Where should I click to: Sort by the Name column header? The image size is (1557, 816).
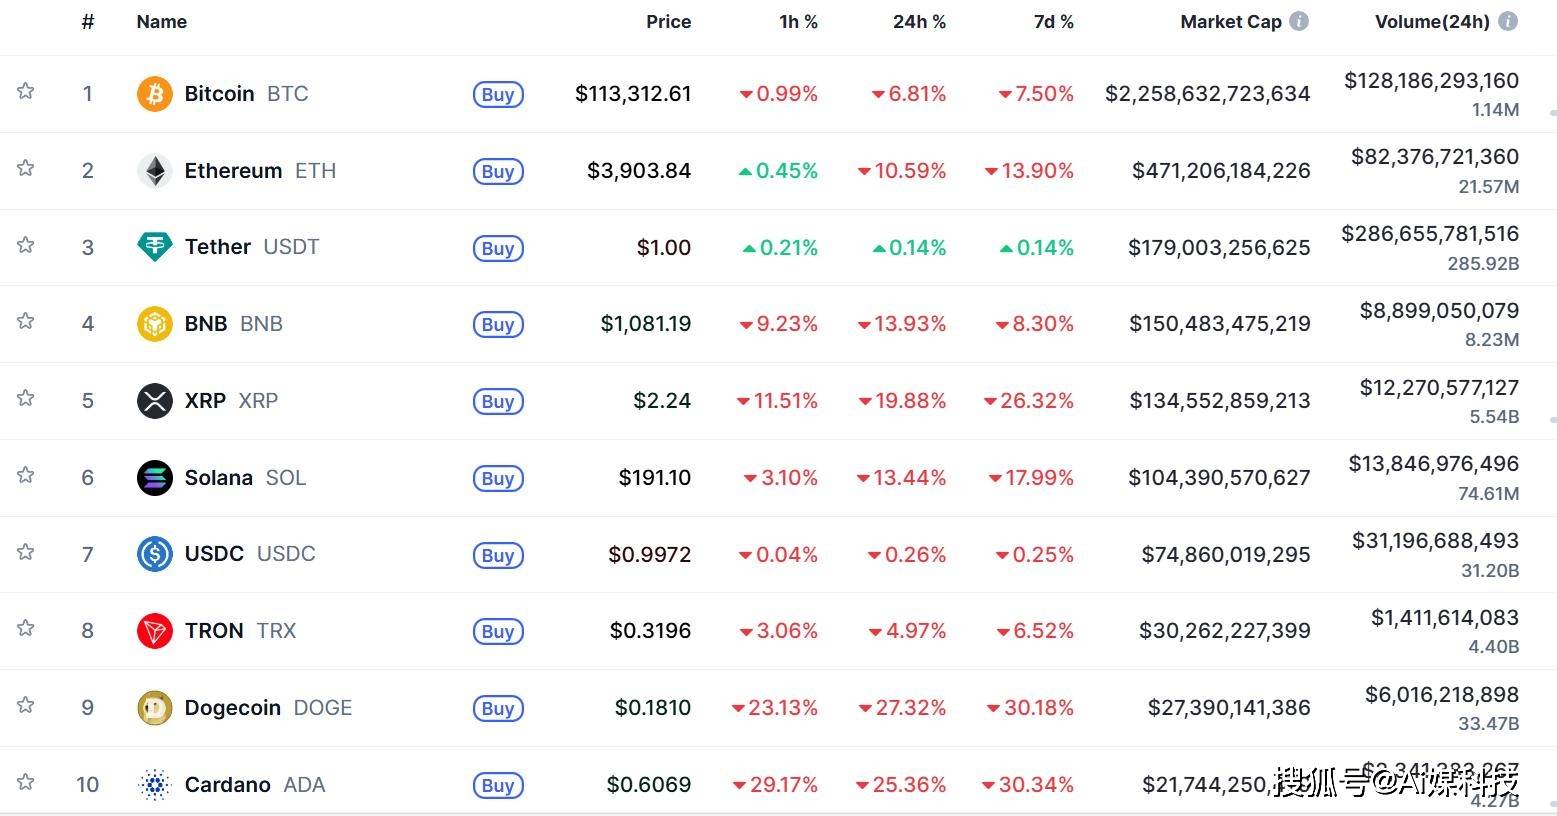161,21
